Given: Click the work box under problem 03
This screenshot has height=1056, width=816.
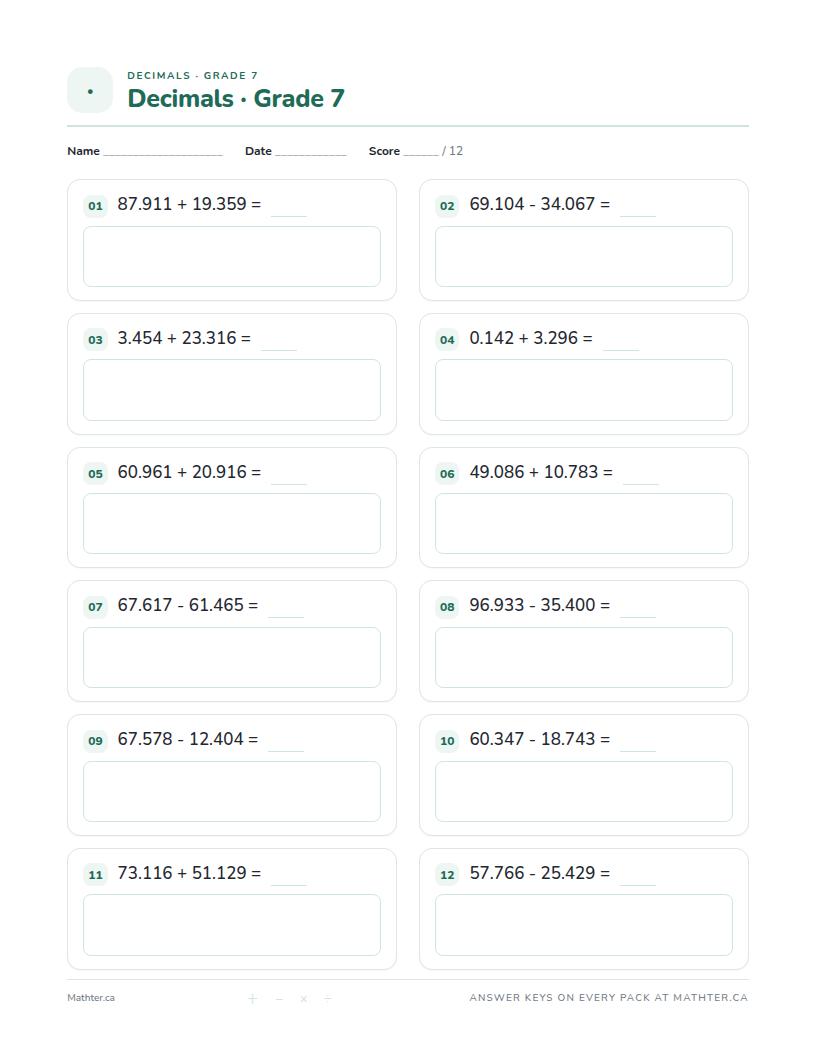Looking at the screenshot, I should point(232,390).
